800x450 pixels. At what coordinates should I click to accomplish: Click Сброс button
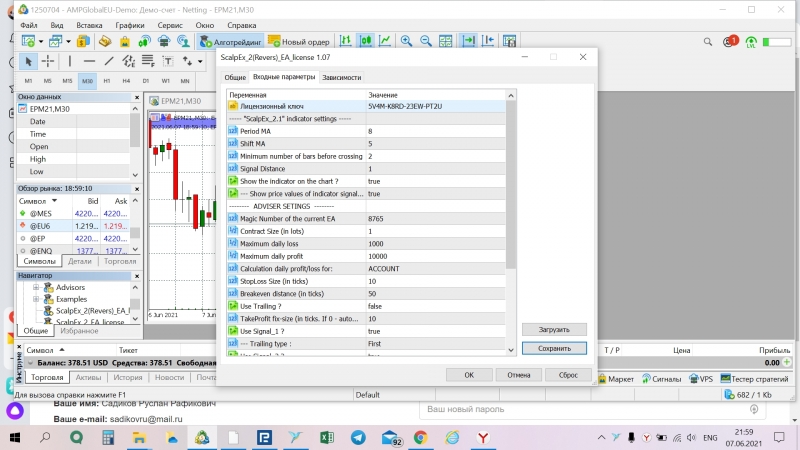tap(568, 375)
